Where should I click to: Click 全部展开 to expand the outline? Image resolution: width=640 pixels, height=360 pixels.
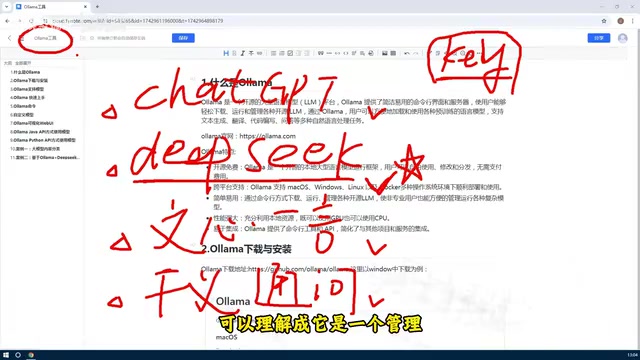pos(23,63)
